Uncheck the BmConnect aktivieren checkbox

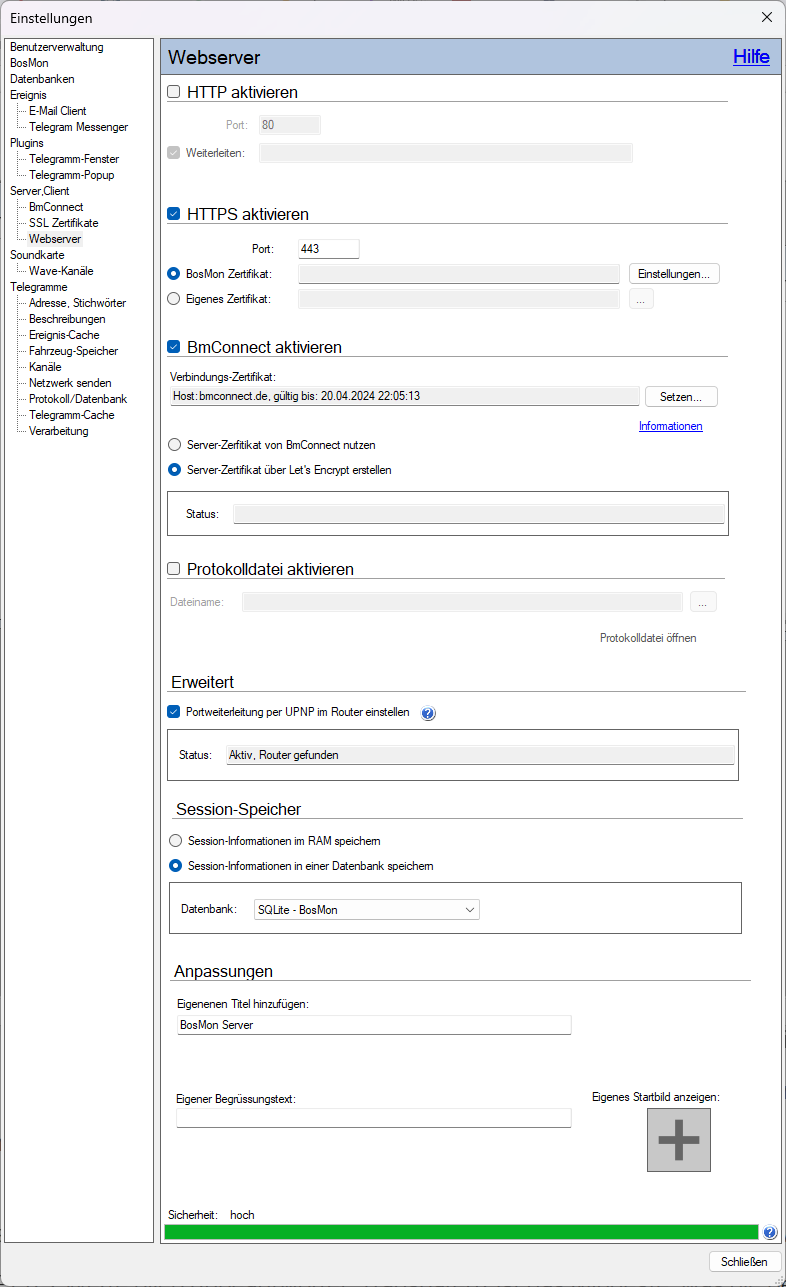coord(174,347)
